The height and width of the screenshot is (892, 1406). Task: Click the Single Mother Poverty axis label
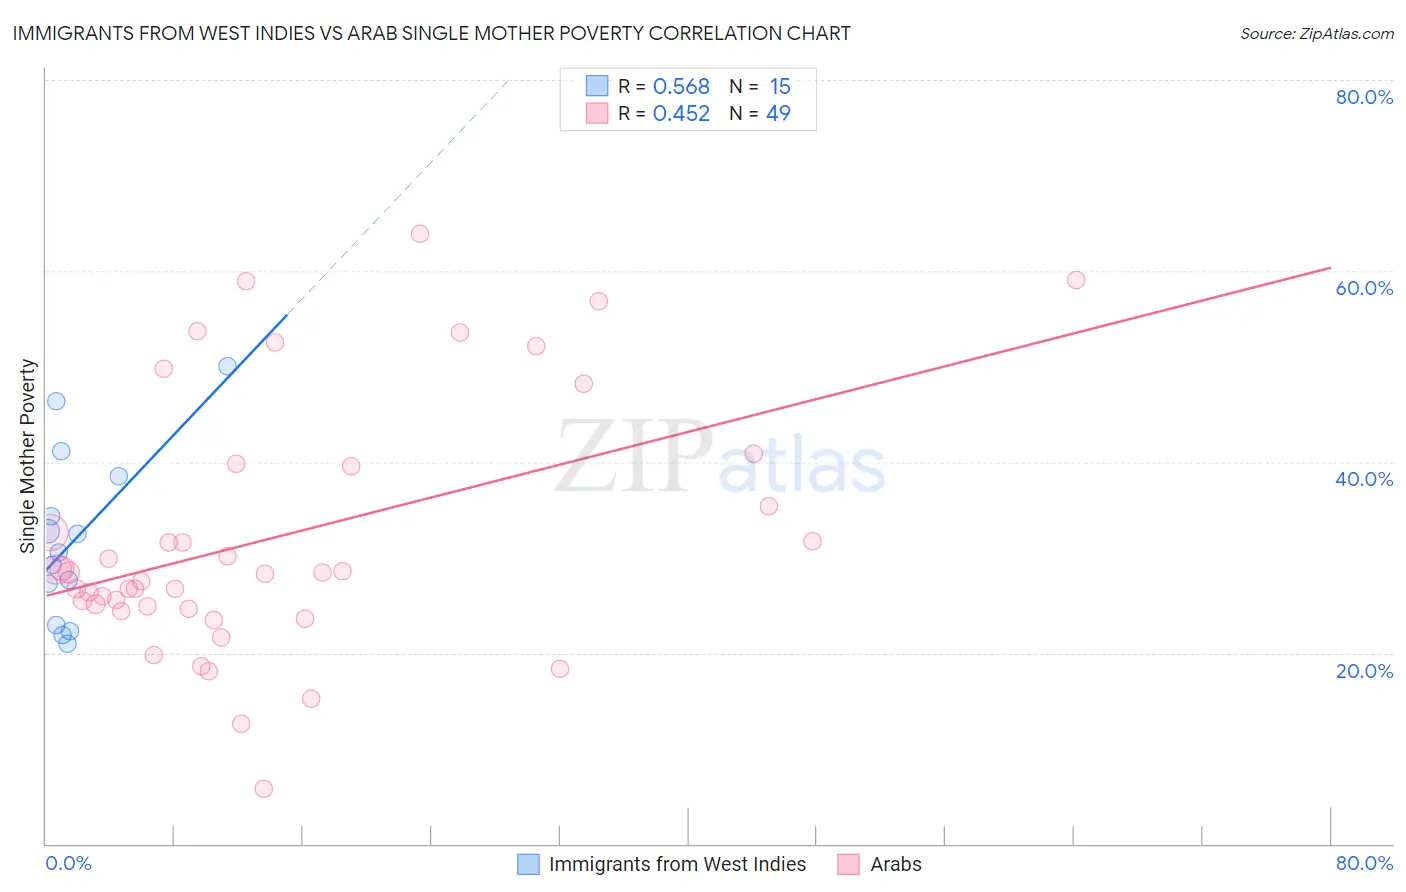[28, 456]
